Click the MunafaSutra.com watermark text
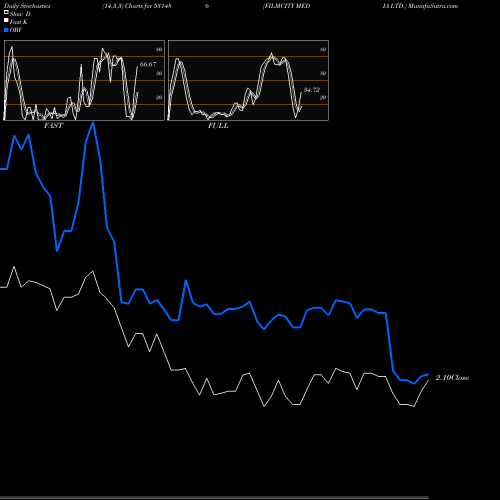The image size is (500, 500). coord(433,6)
